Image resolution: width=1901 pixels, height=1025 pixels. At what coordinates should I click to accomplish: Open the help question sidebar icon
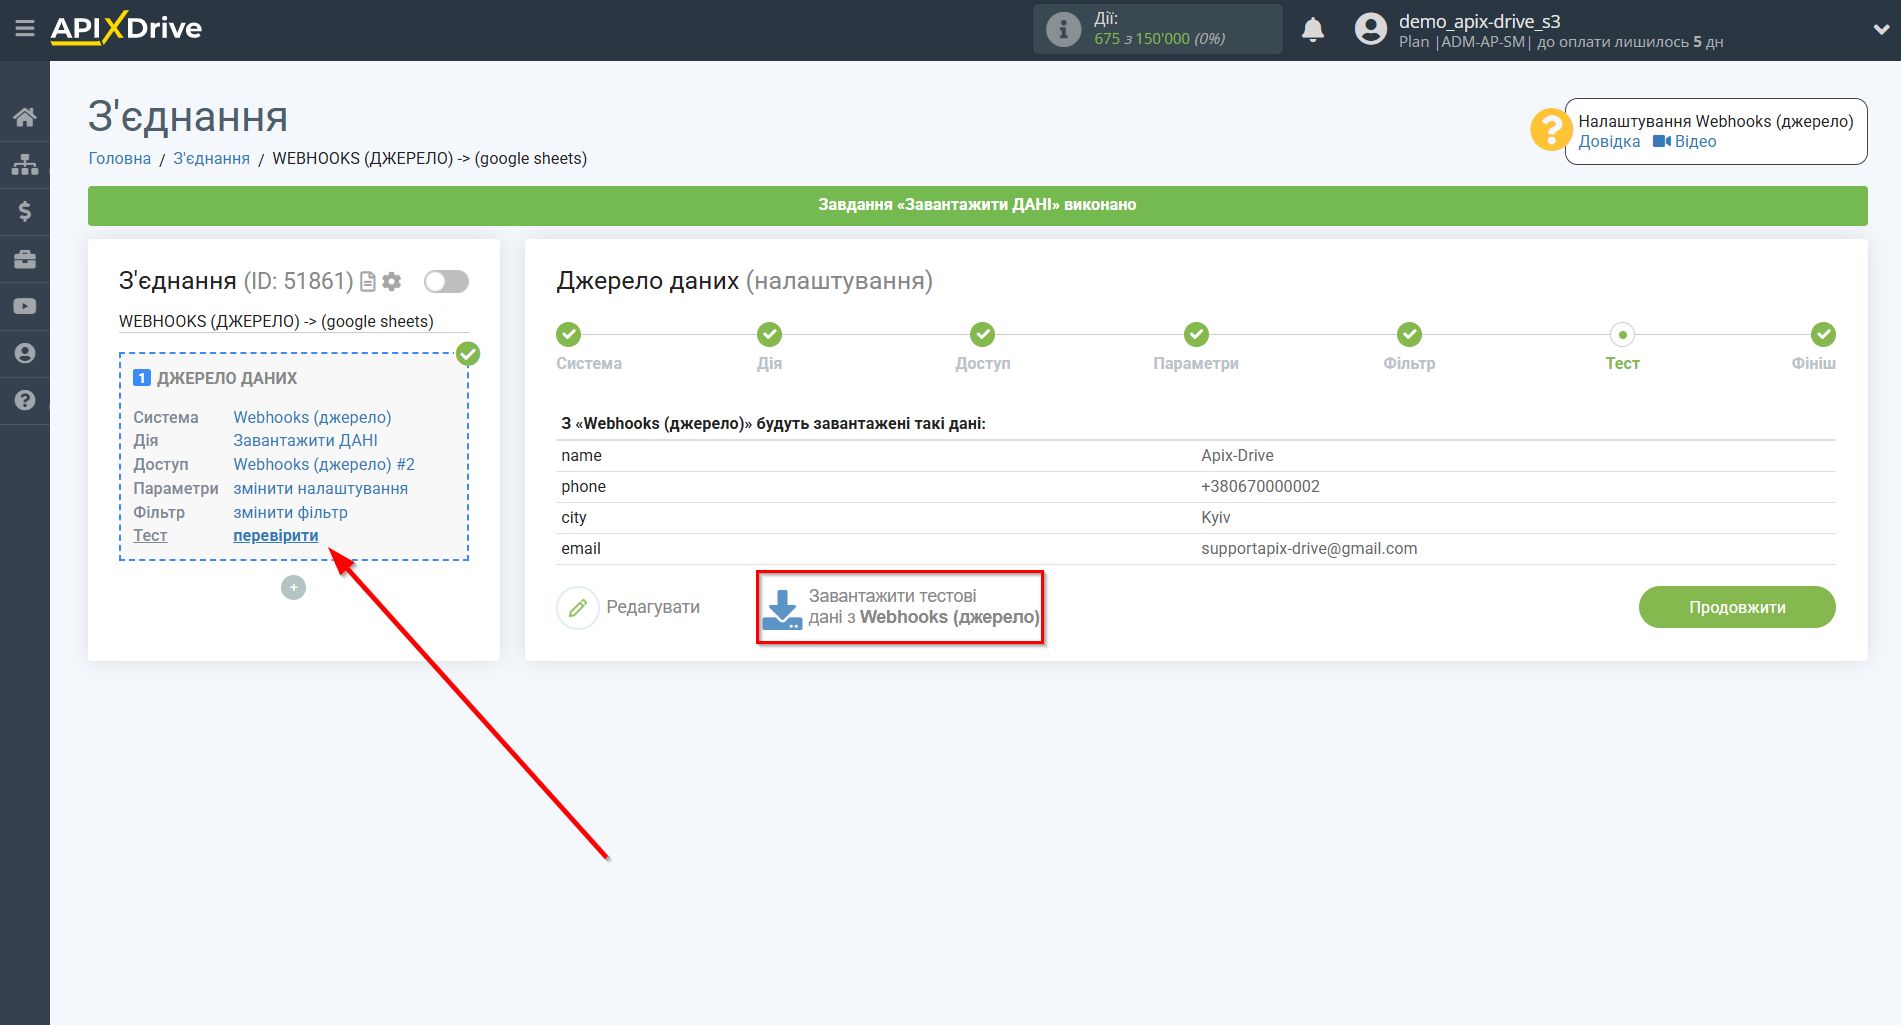pyautogui.click(x=25, y=400)
